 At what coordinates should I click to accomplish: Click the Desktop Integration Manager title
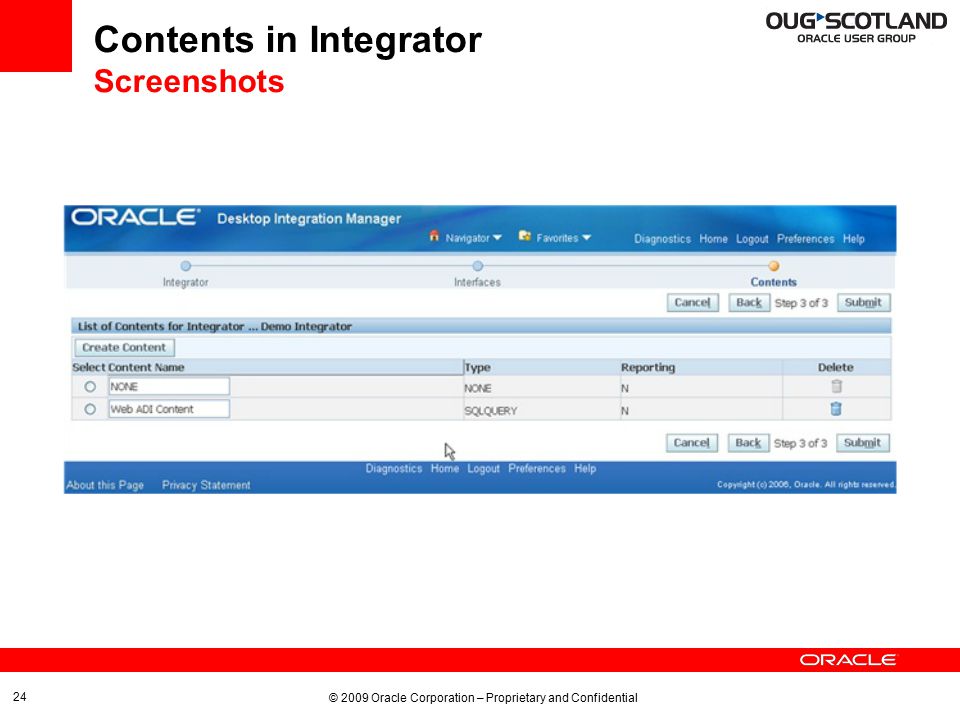point(309,219)
